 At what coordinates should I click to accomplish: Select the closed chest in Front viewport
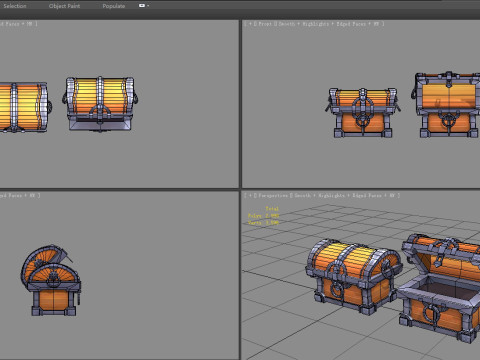(x=363, y=113)
